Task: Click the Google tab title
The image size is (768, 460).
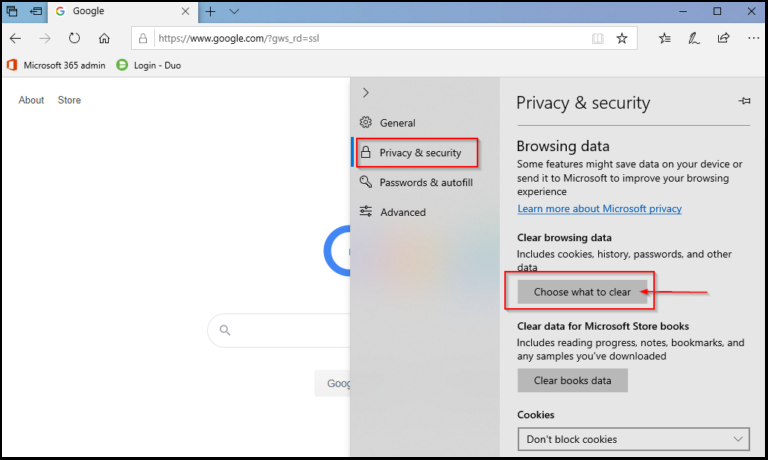Action: tap(88, 11)
